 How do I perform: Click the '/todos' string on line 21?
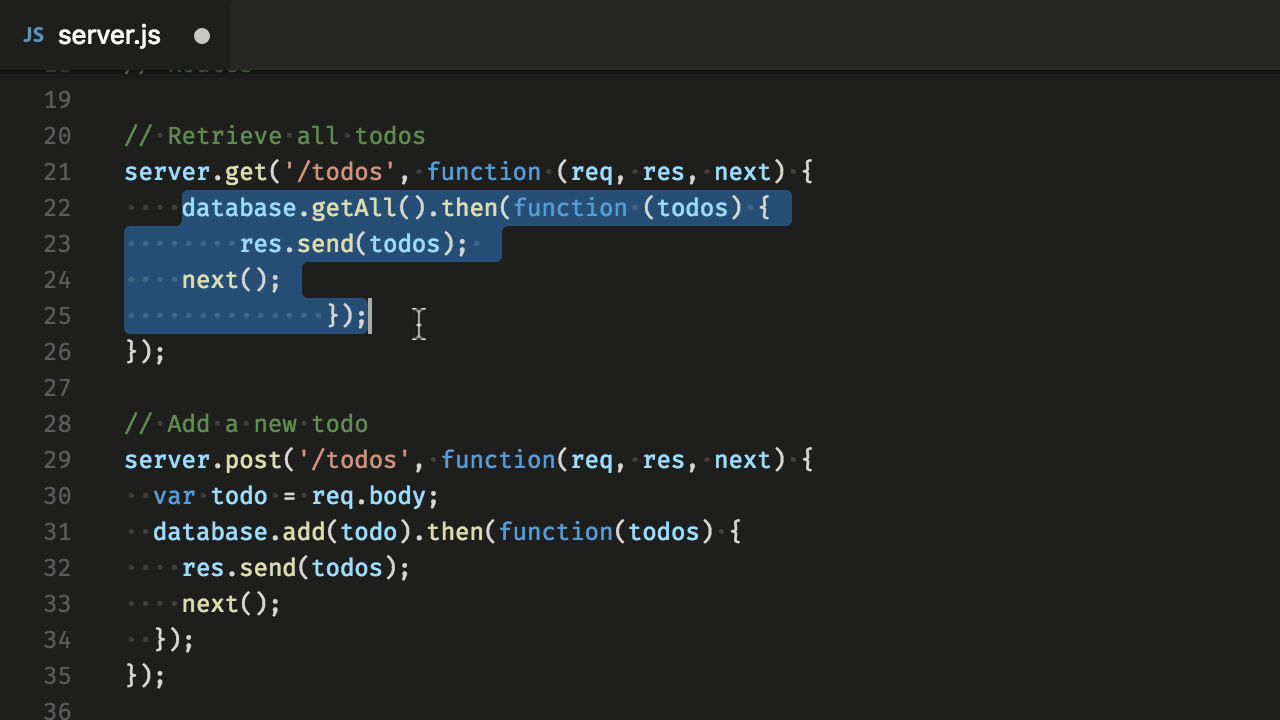point(340,172)
